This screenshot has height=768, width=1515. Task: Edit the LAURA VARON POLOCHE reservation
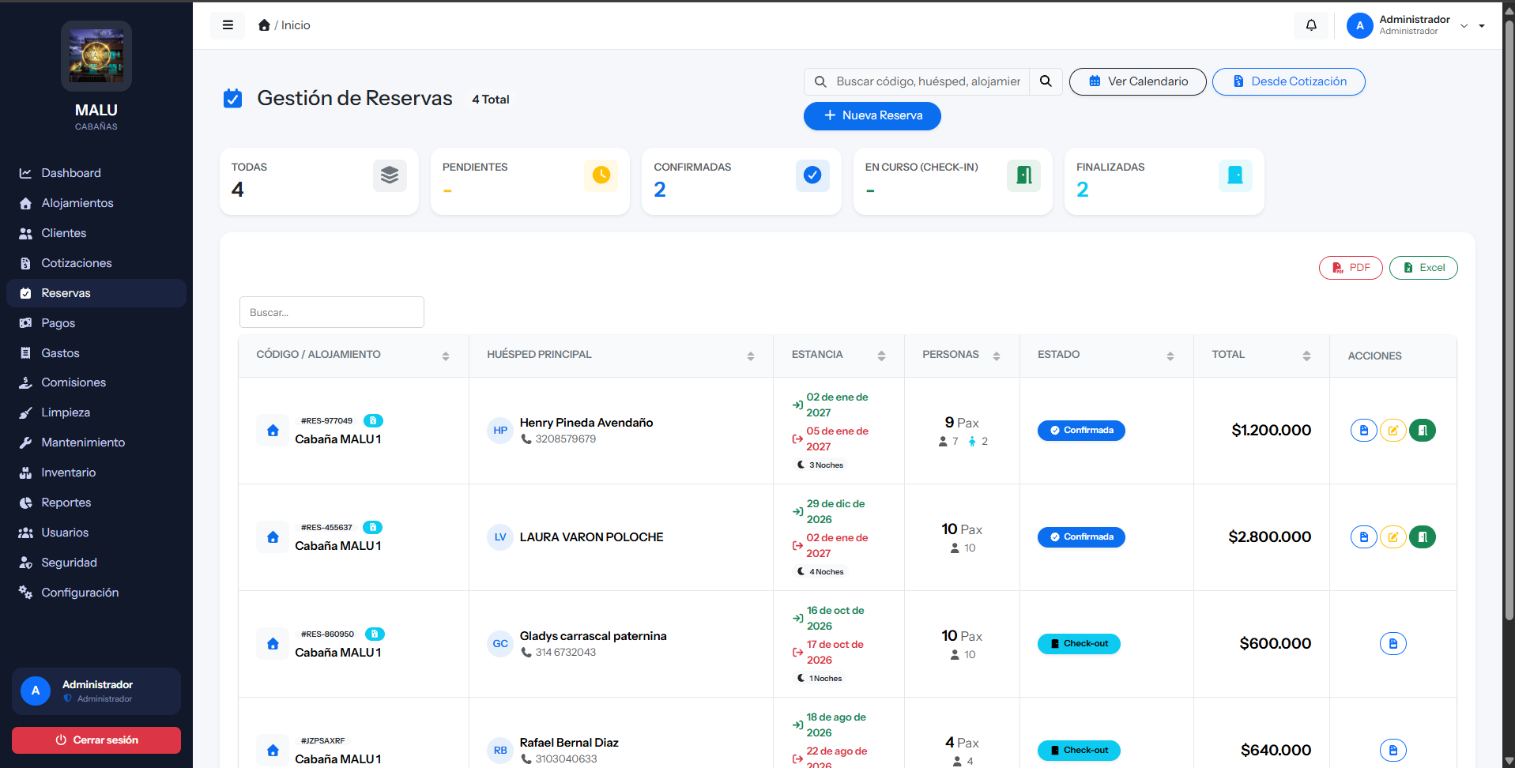click(x=1393, y=537)
